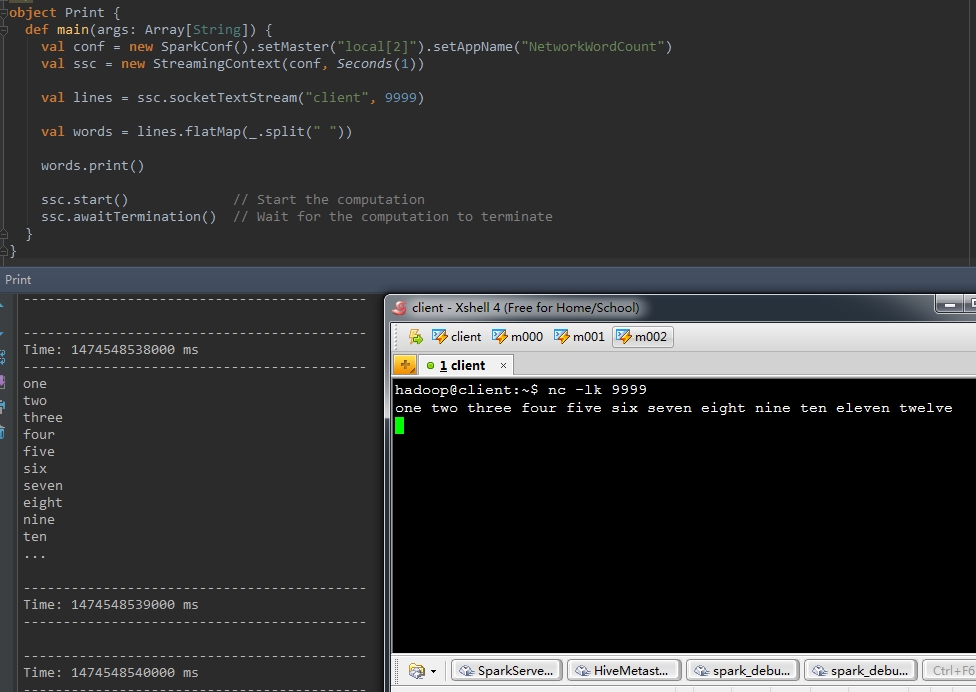The height and width of the screenshot is (692, 976).
Task: Click the word 'two' in console output
Action: click(x=35, y=401)
